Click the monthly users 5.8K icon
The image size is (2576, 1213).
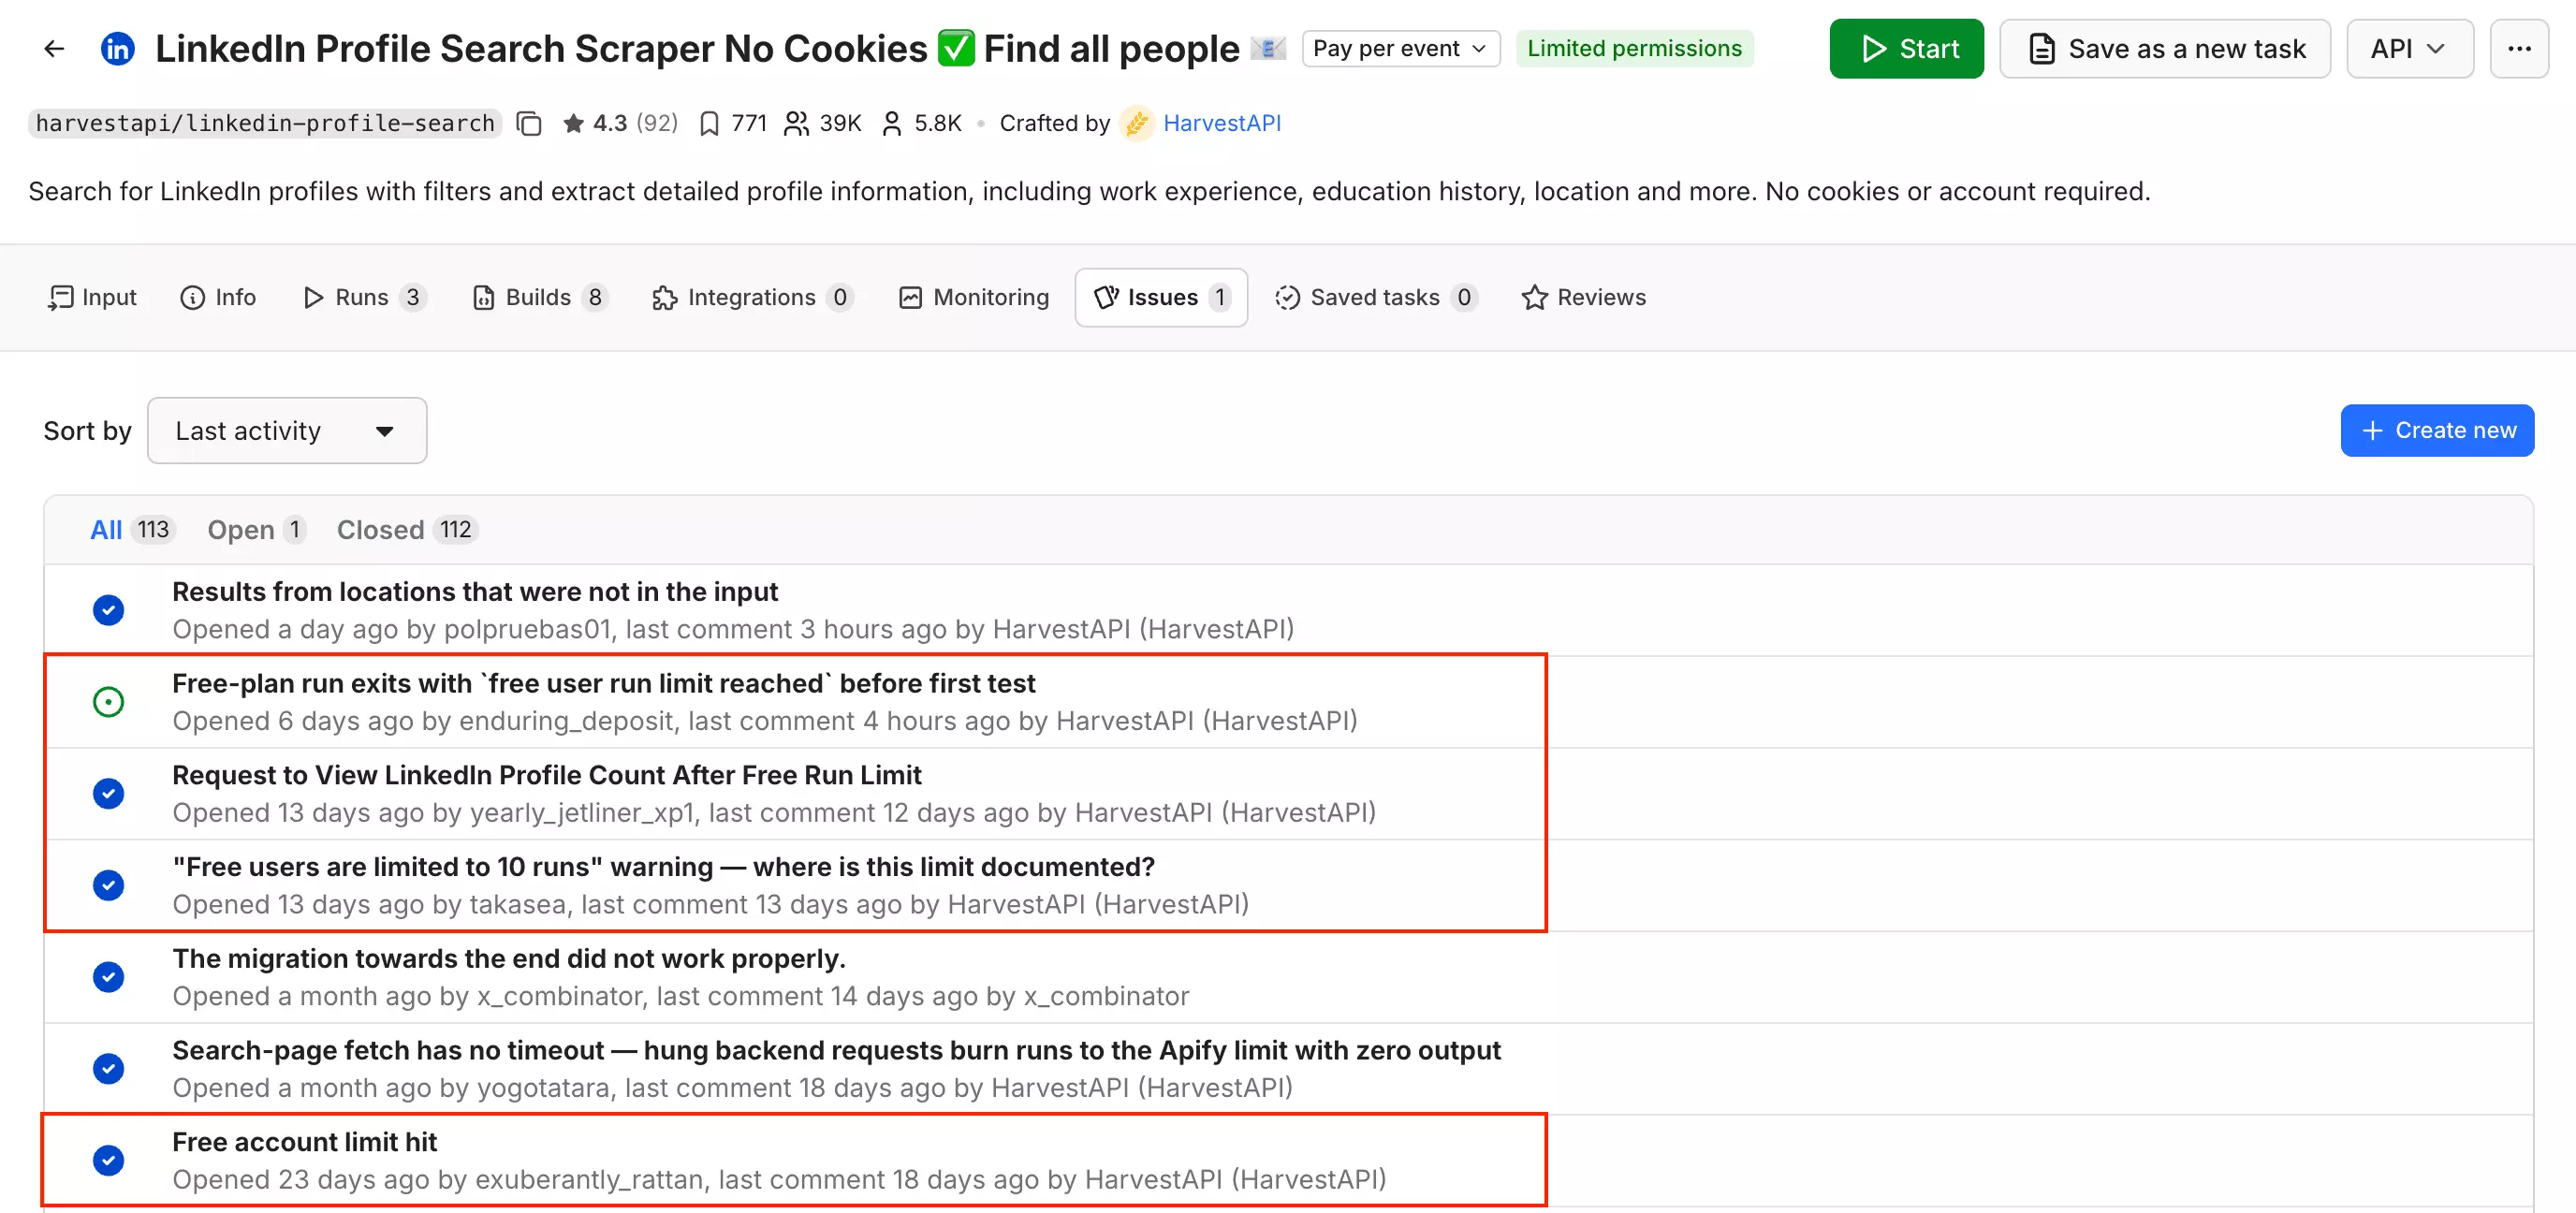pos(891,123)
